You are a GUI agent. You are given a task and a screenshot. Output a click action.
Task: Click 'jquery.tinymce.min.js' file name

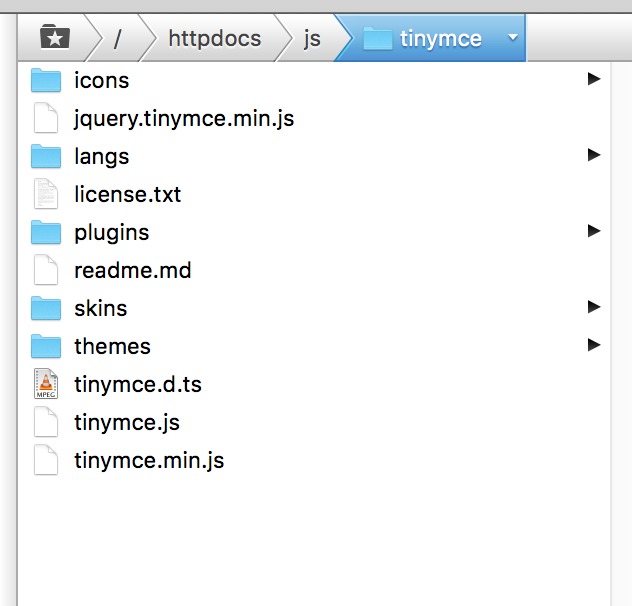click(x=184, y=119)
